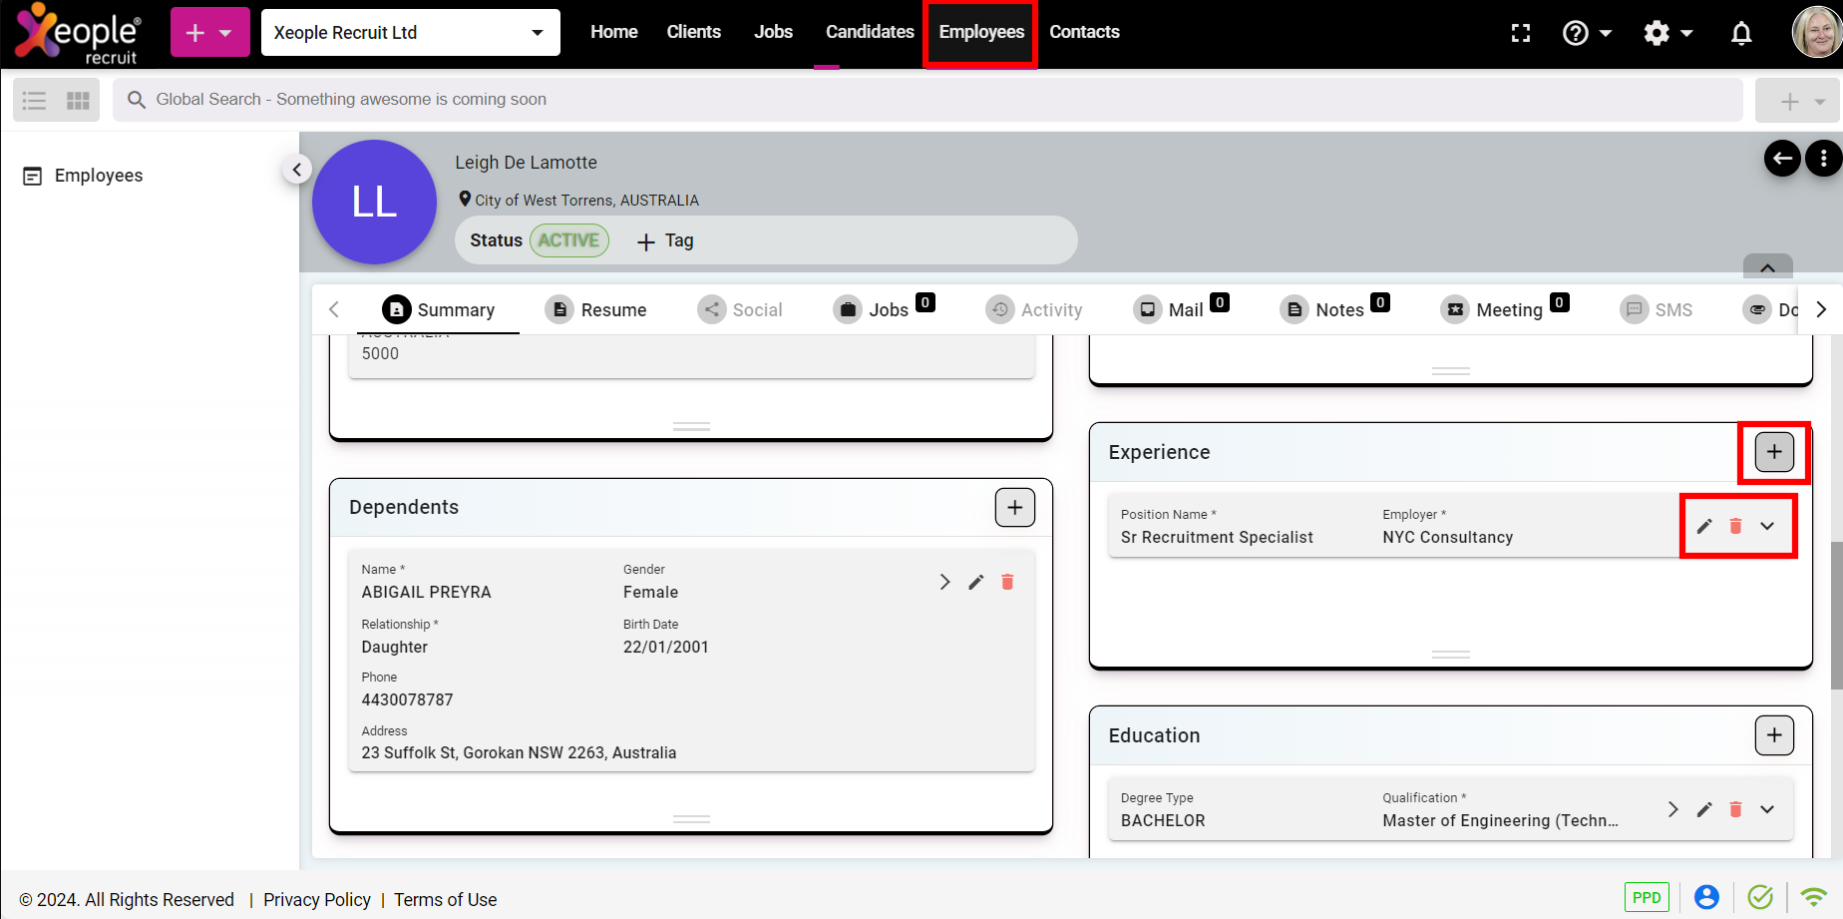Open the BACHELOR education details arrow
The image size is (1843, 919).
pos(1672,810)
